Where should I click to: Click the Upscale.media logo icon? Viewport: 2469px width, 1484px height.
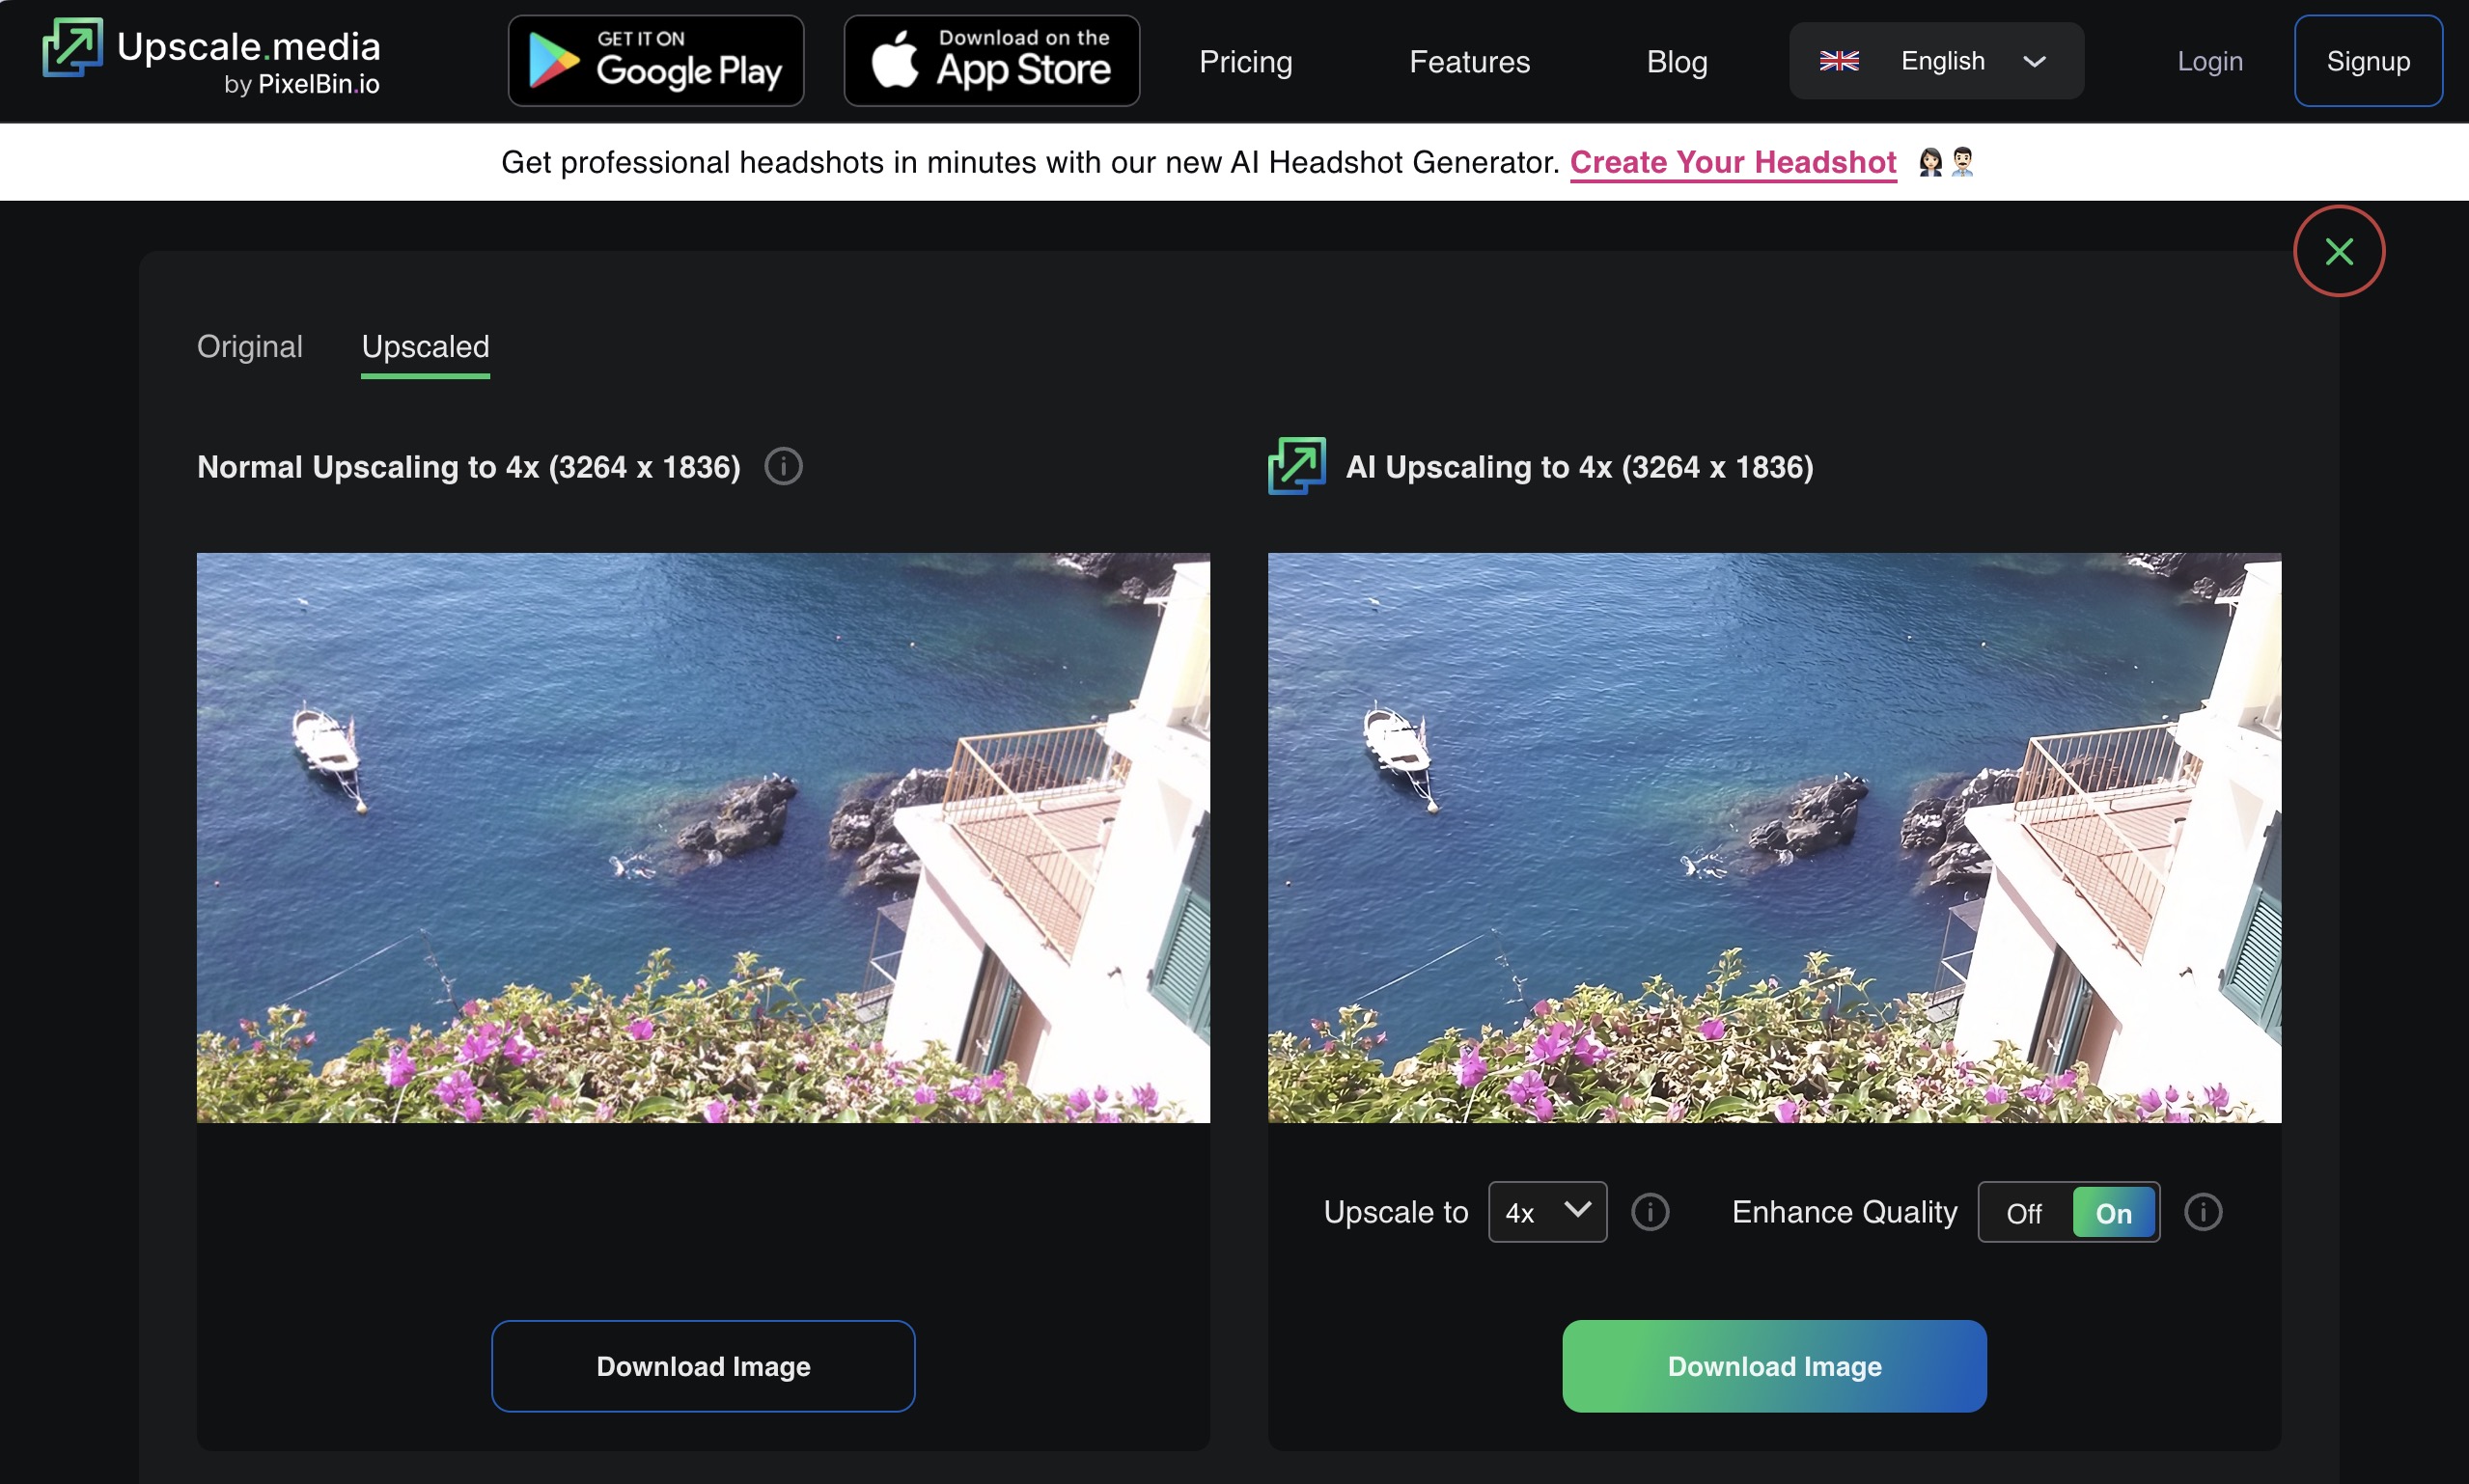tap(72, 47)
